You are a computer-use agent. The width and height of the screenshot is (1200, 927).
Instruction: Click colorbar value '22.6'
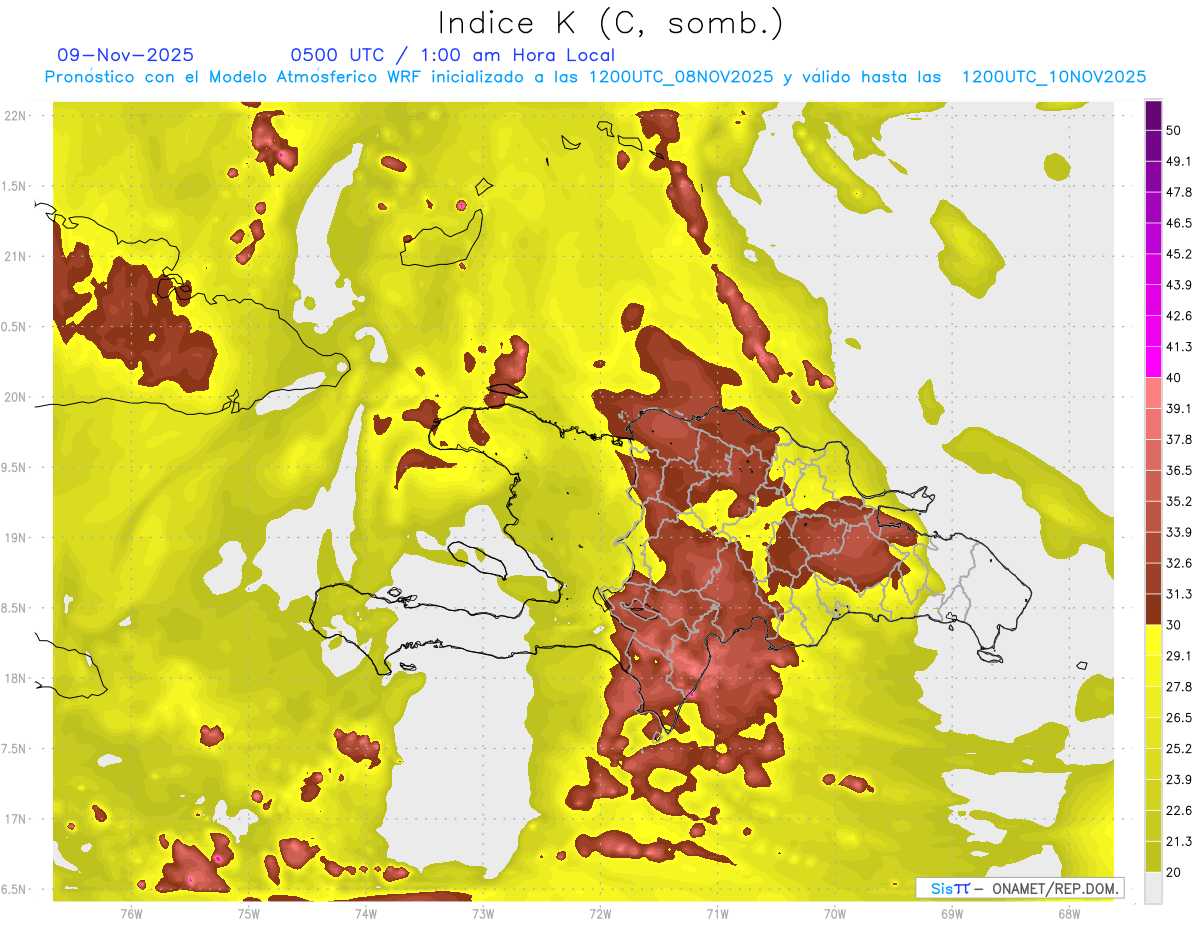(x=1178, y=810)
